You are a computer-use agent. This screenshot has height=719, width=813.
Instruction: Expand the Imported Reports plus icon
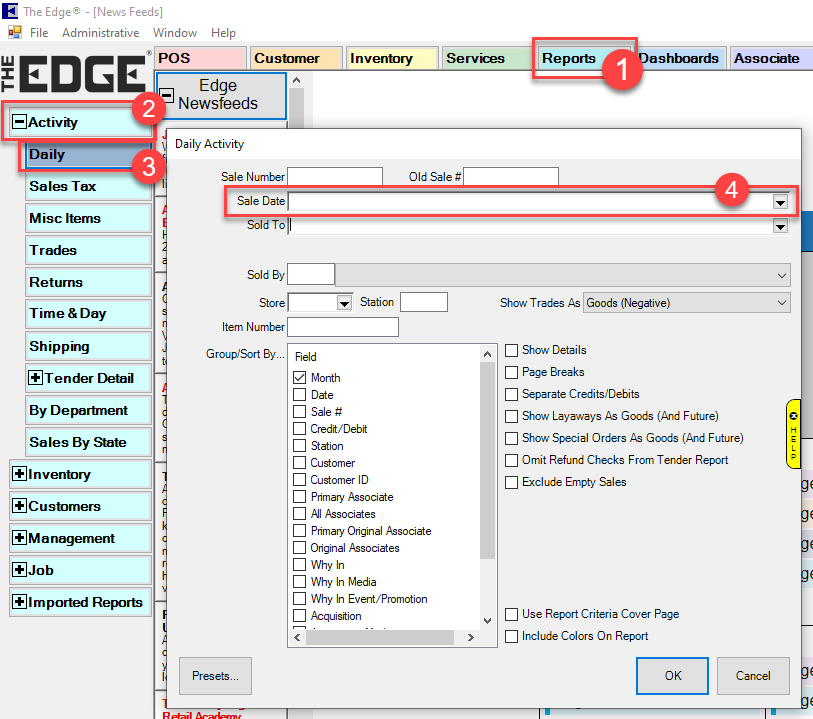click(19, 602)
